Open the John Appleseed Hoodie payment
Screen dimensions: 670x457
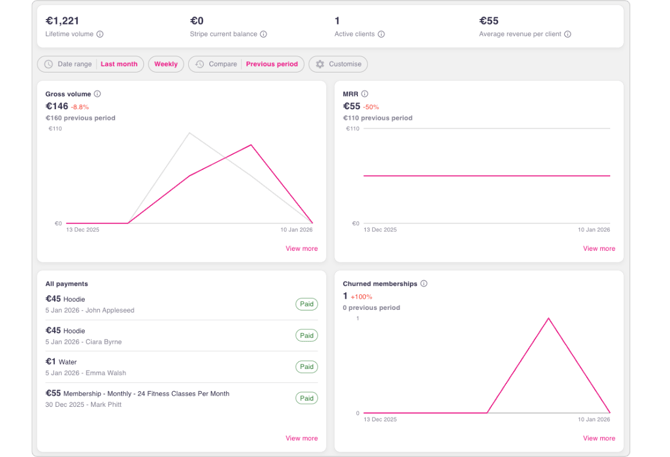click(150, 304)
